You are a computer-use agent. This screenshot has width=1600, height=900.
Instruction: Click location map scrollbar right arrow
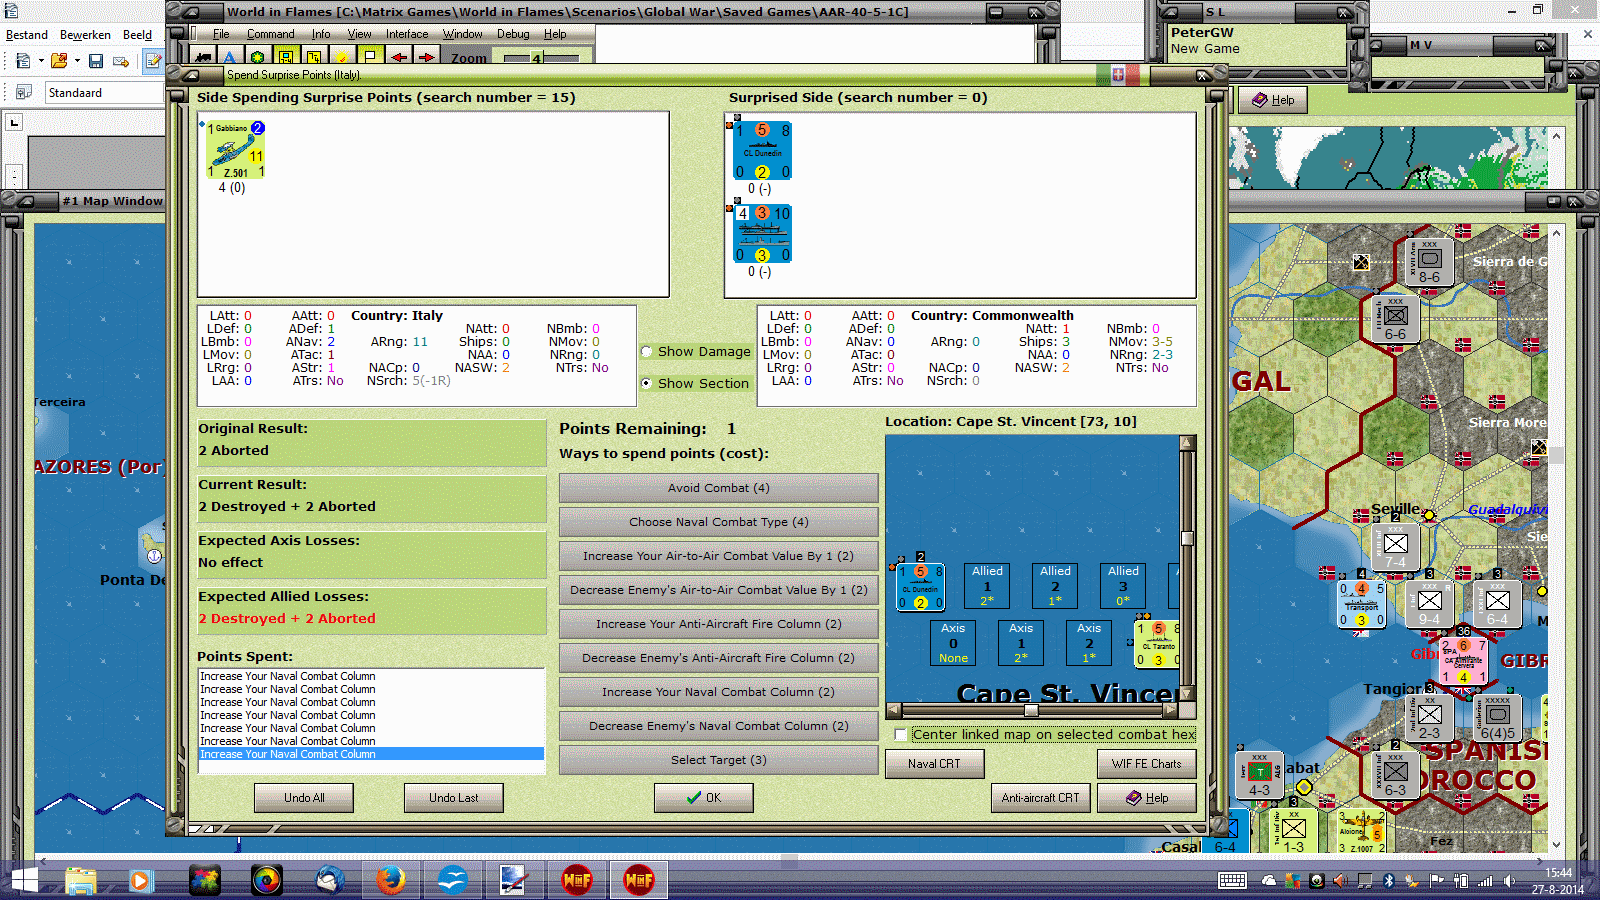pos(1171,710)
